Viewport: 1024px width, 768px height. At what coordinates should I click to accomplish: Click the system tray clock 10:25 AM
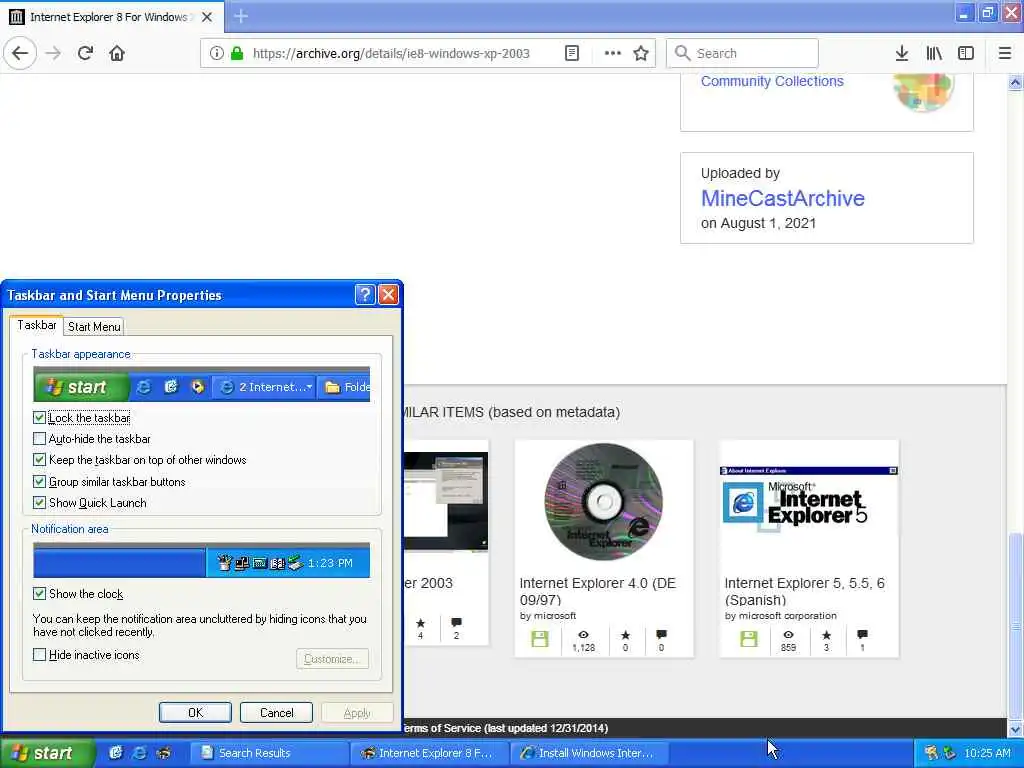(x=987, y=753)
